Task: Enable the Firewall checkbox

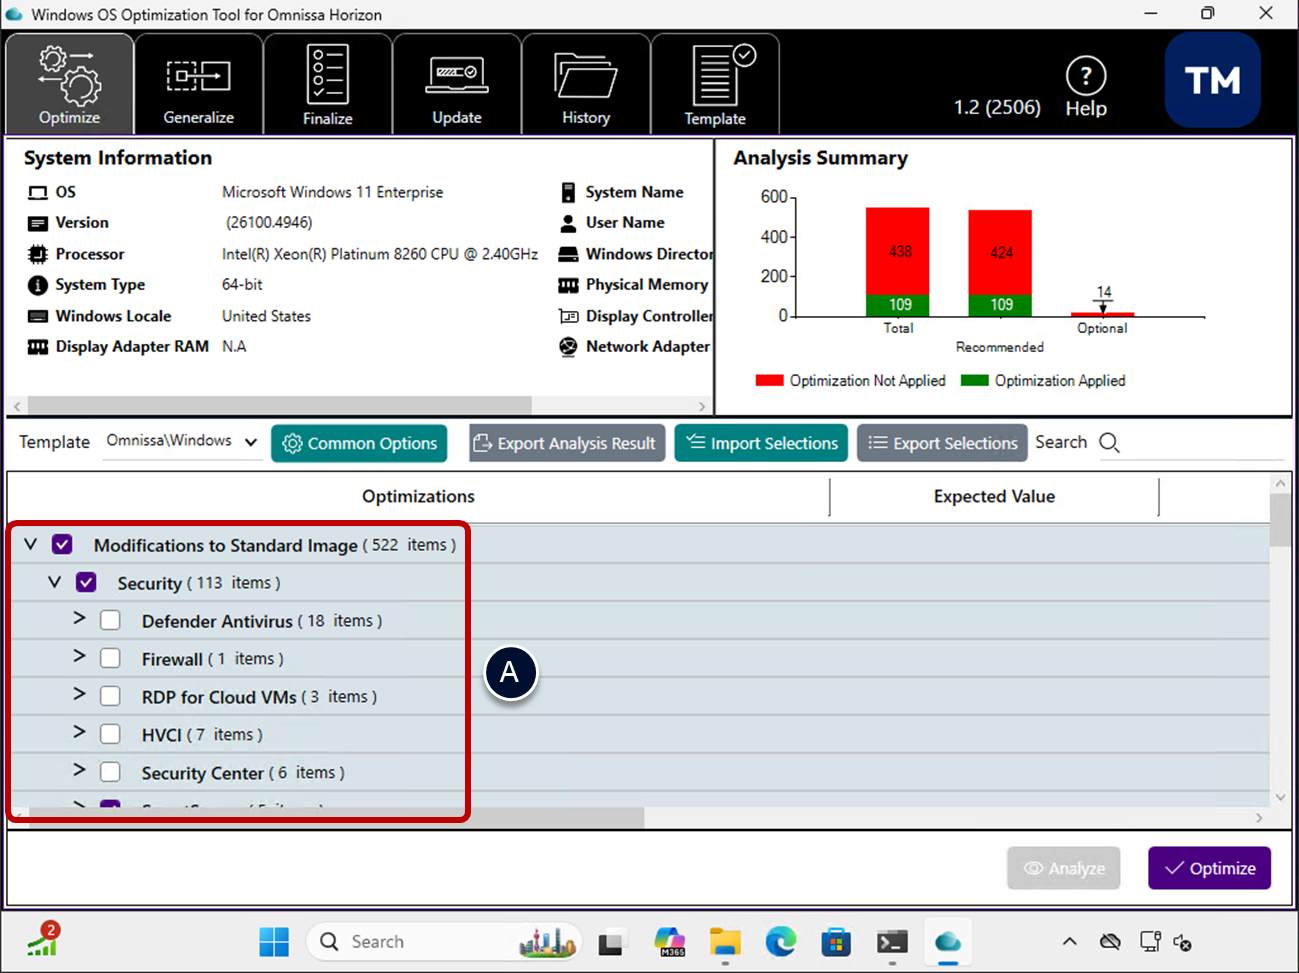Action: coord(110,659)
